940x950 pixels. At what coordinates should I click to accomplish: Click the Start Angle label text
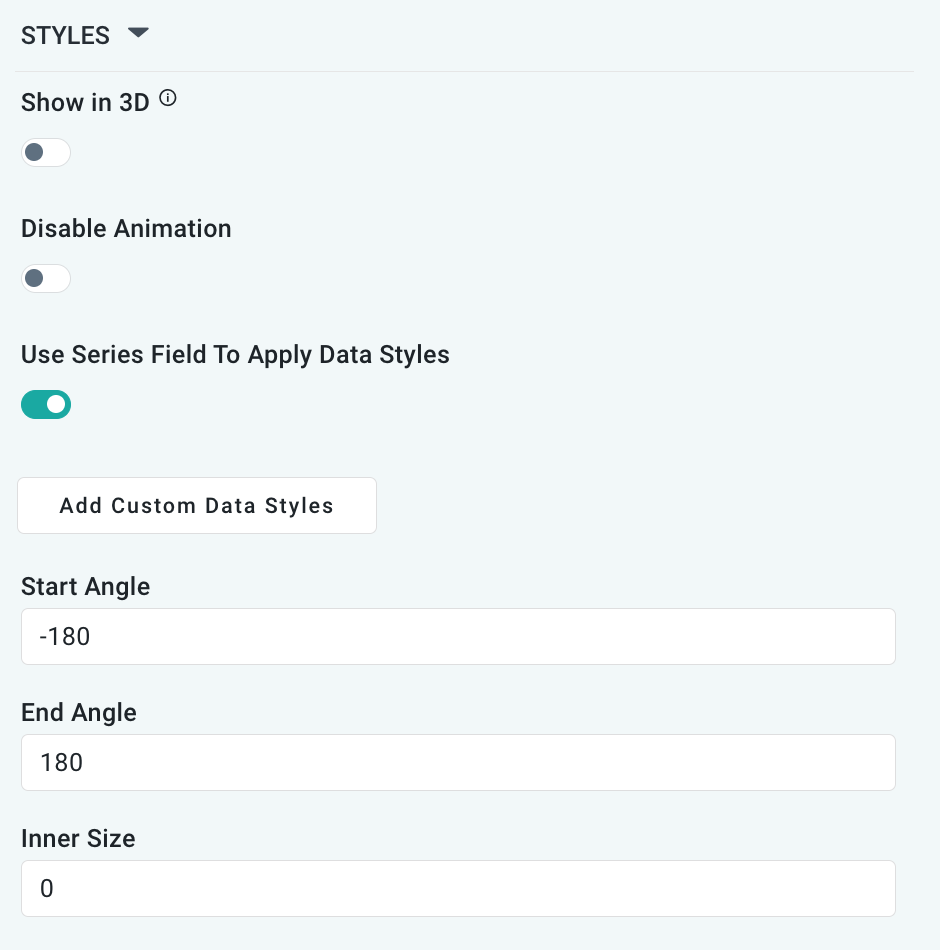tap(85, 587)
